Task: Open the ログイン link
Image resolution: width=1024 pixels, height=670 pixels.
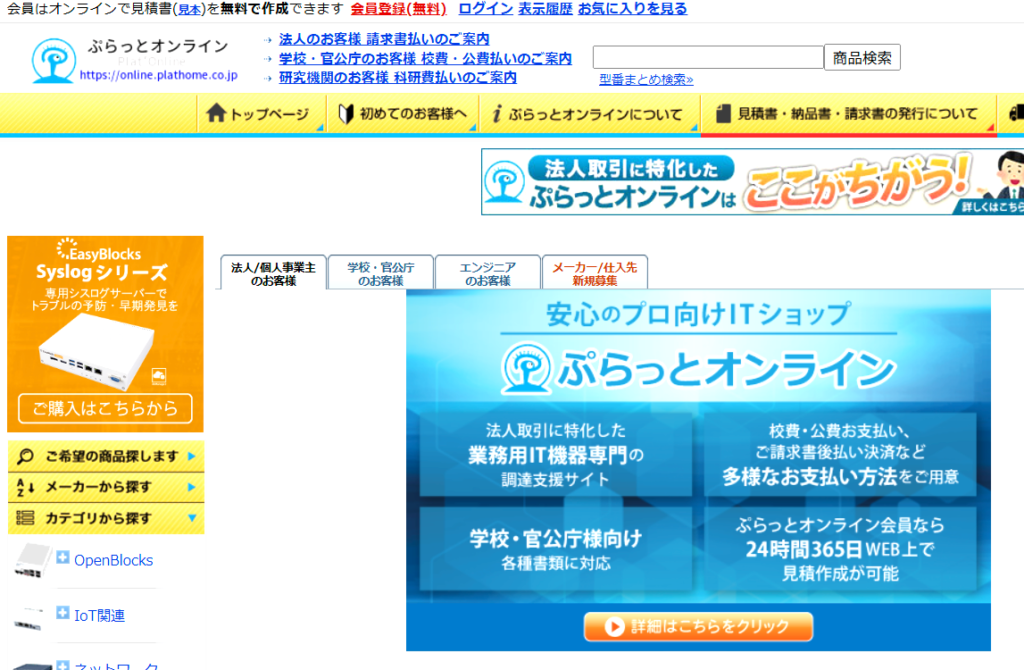Action: (x=485, y=8)
